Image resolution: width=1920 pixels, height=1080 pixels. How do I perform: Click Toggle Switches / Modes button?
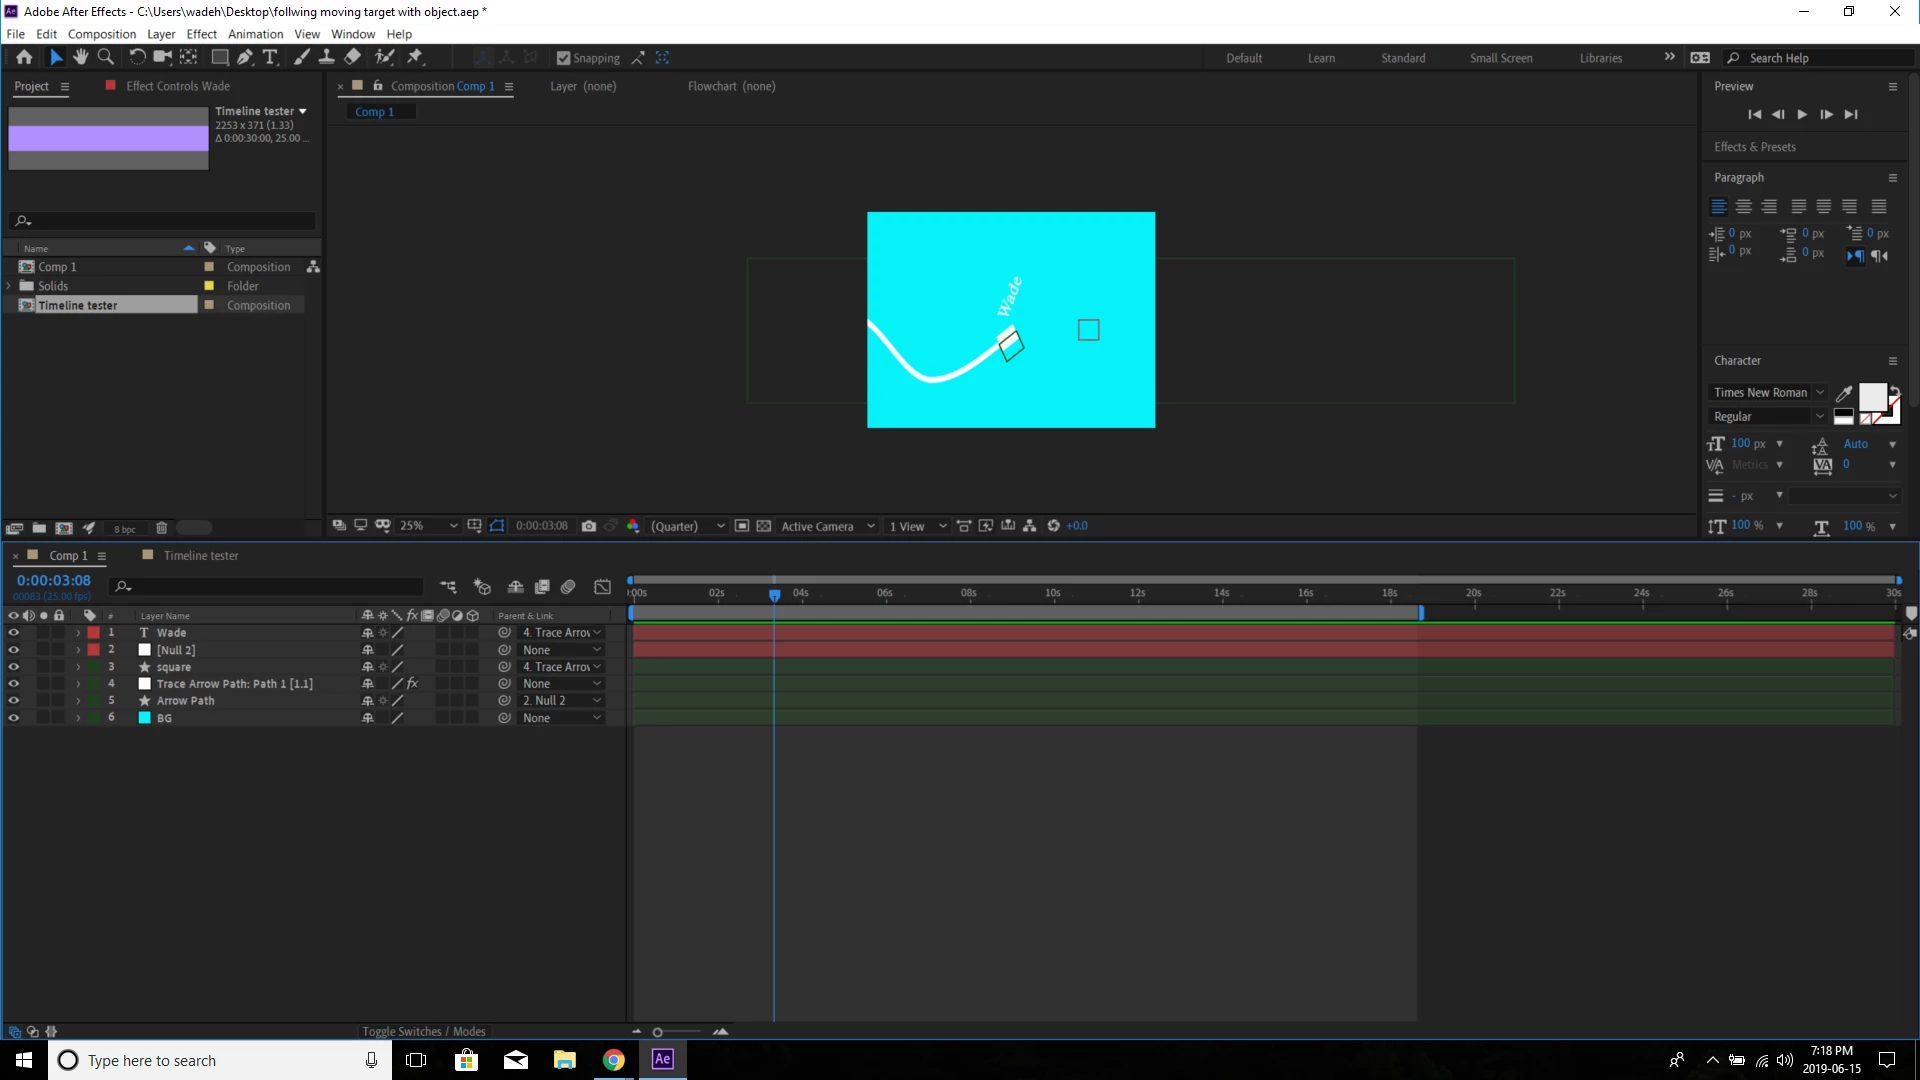coord(423,1031)
